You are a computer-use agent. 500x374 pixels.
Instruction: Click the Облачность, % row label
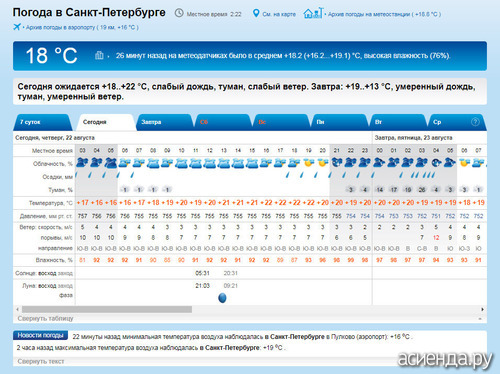click(53, 164)
